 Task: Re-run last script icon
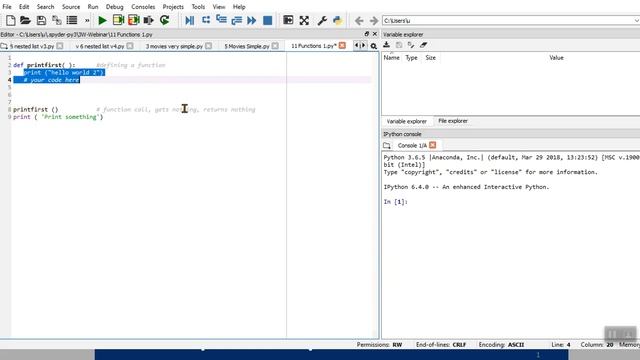coord(164,20)
